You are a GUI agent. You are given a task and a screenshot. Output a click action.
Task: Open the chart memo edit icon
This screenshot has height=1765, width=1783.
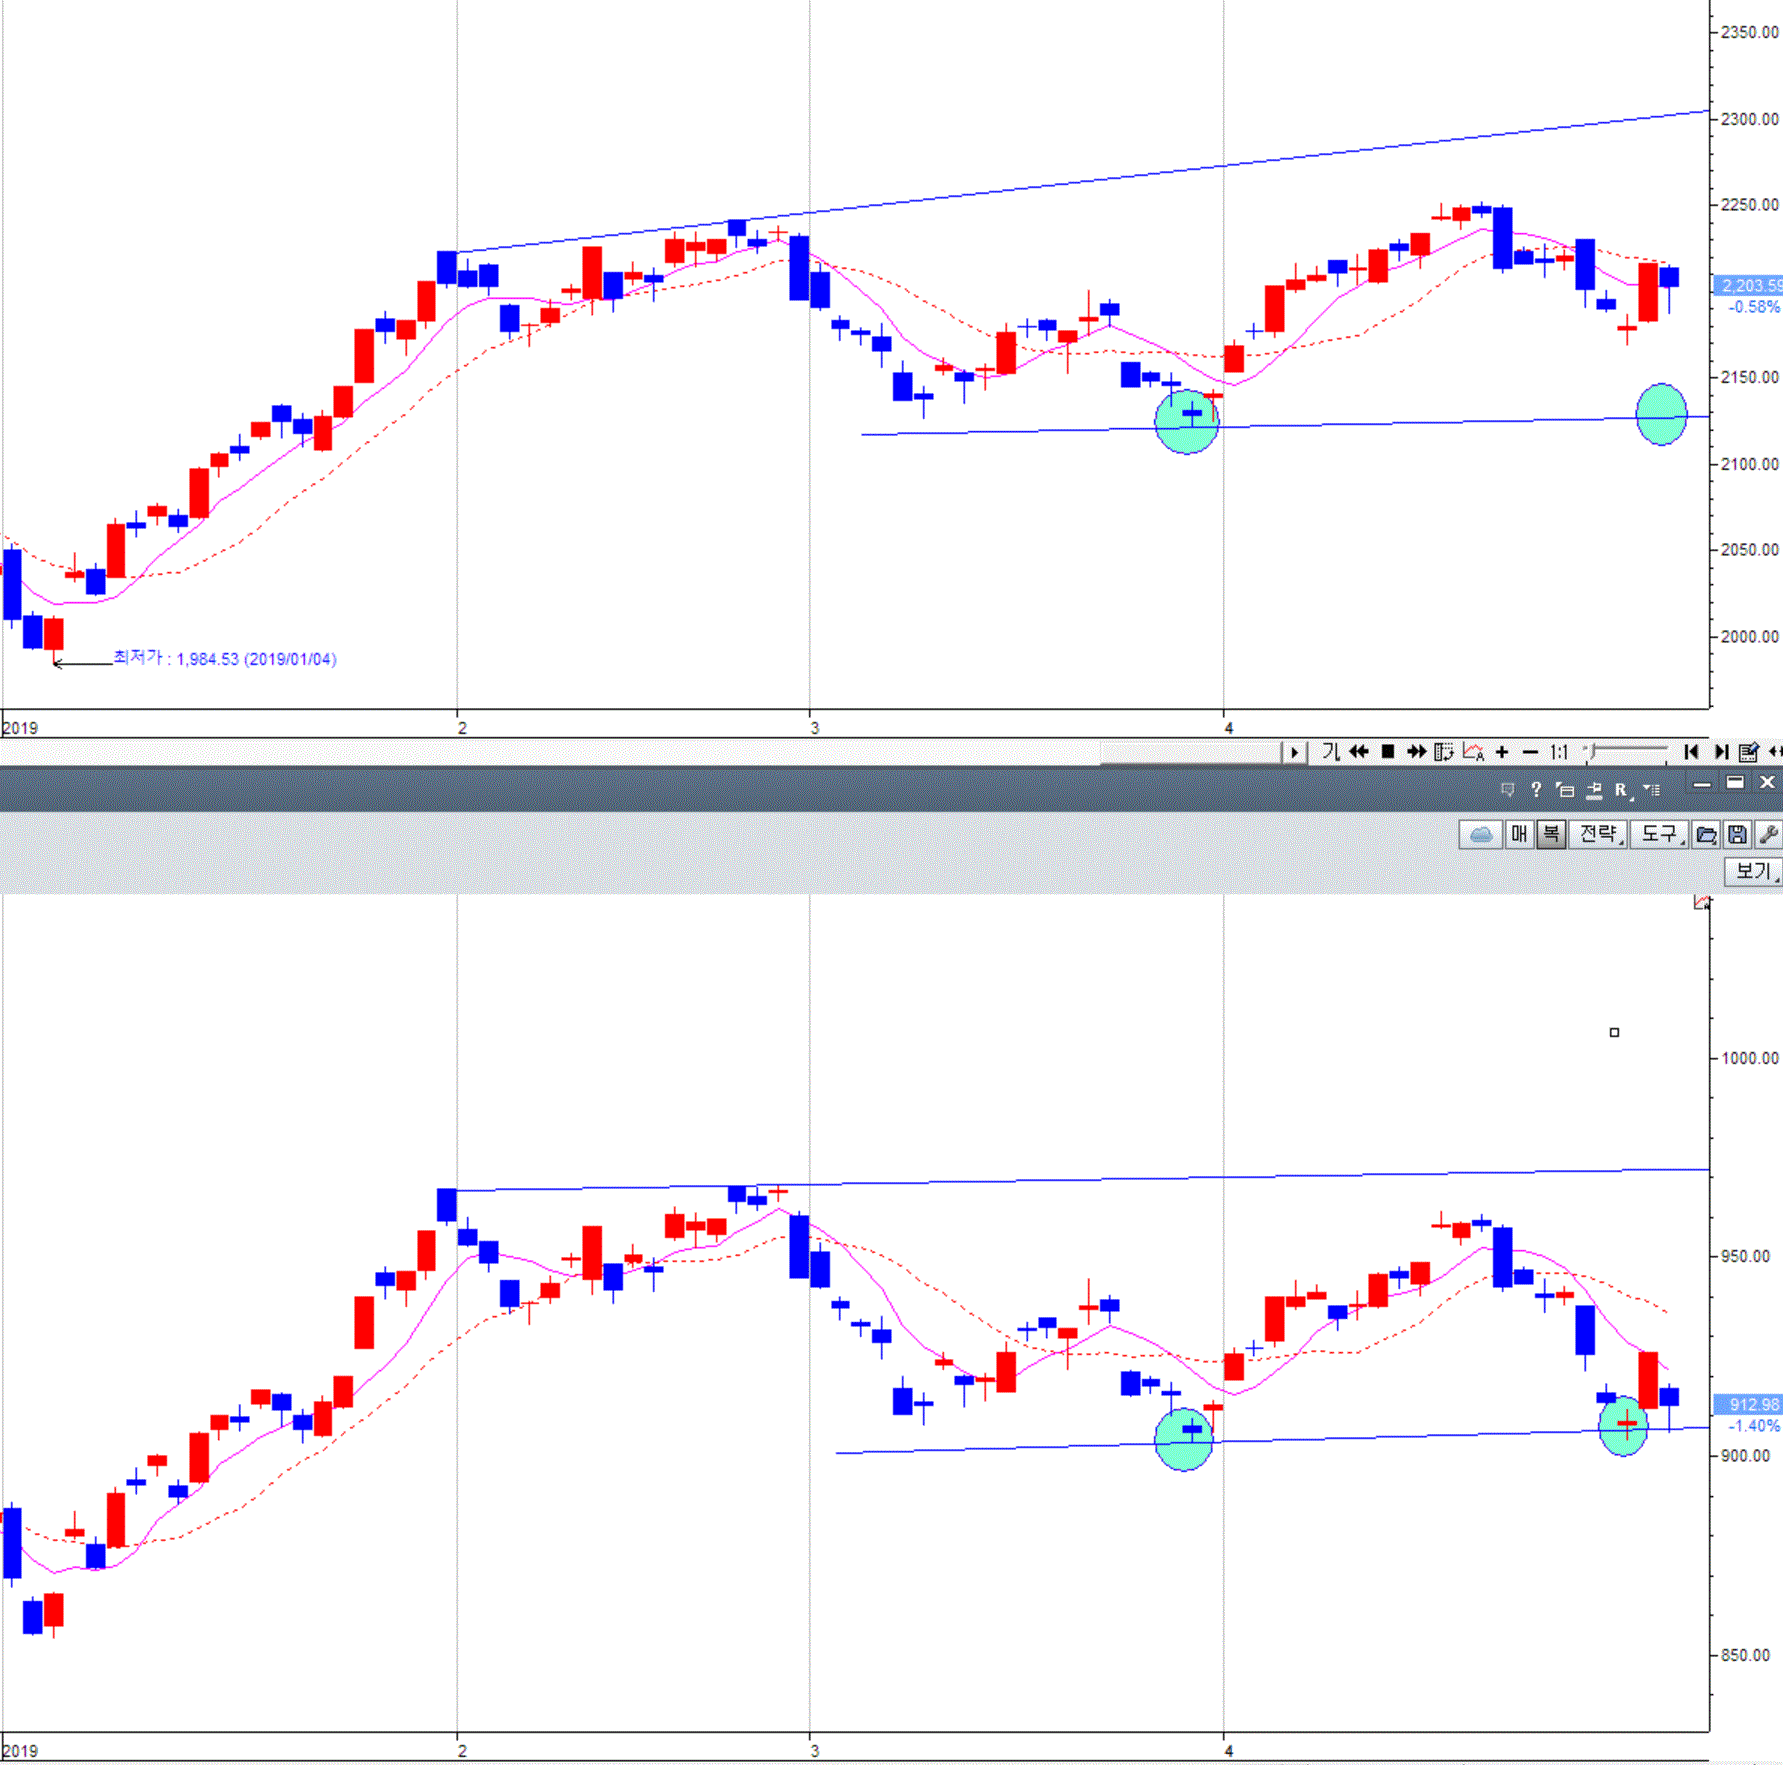click(x=1749, y=752)
